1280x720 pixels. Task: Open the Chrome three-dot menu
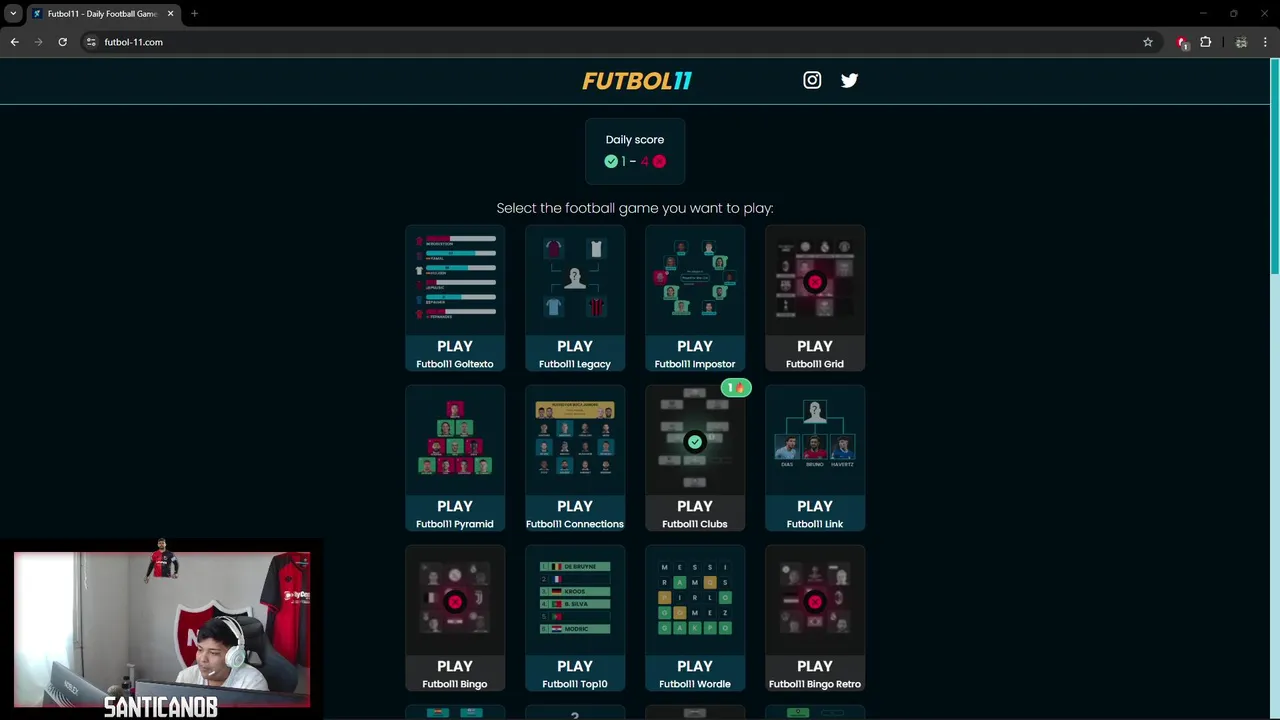click(1265, 42)
